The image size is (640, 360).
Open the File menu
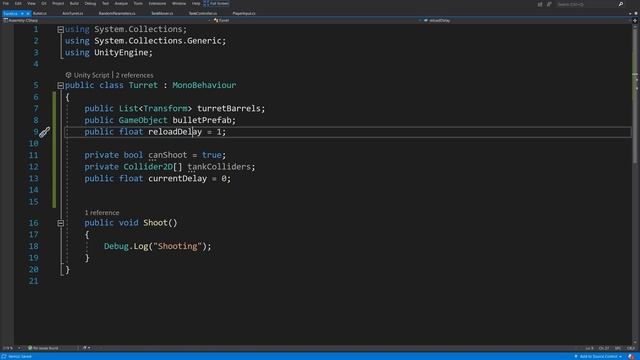click(x=6, y=3)
